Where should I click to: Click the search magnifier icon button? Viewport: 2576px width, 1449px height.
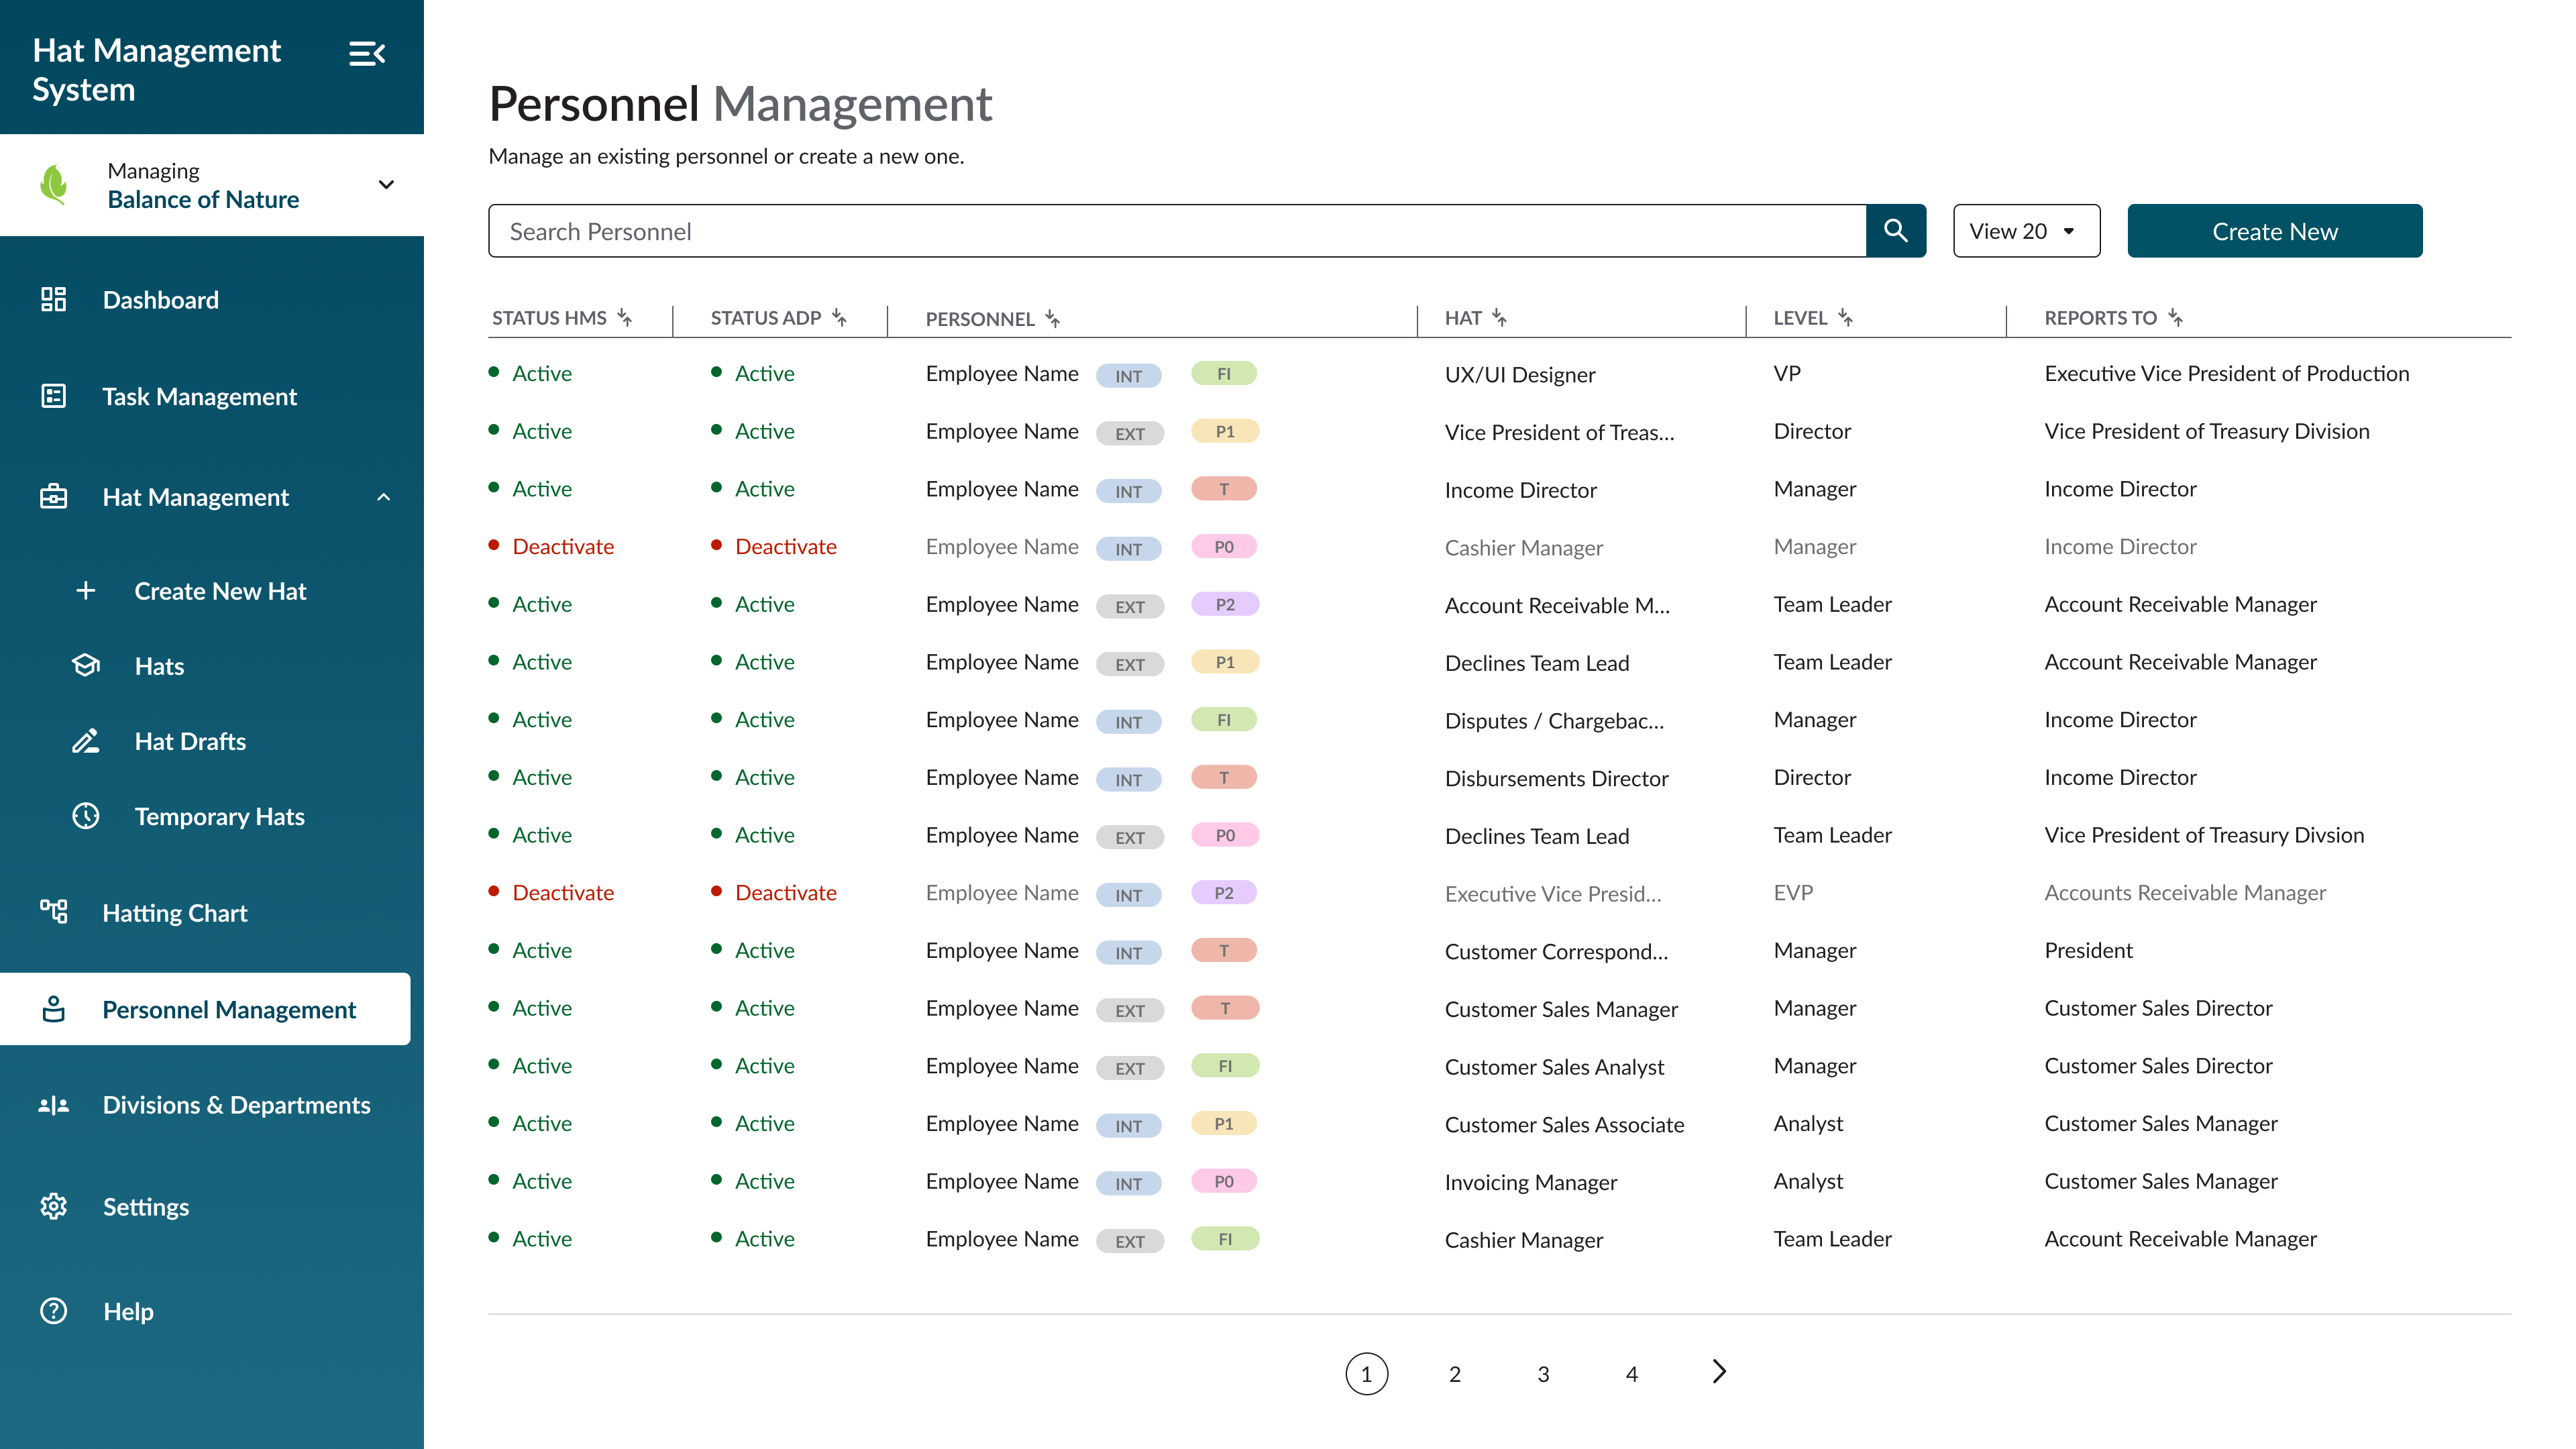[x=1895, y=231]
